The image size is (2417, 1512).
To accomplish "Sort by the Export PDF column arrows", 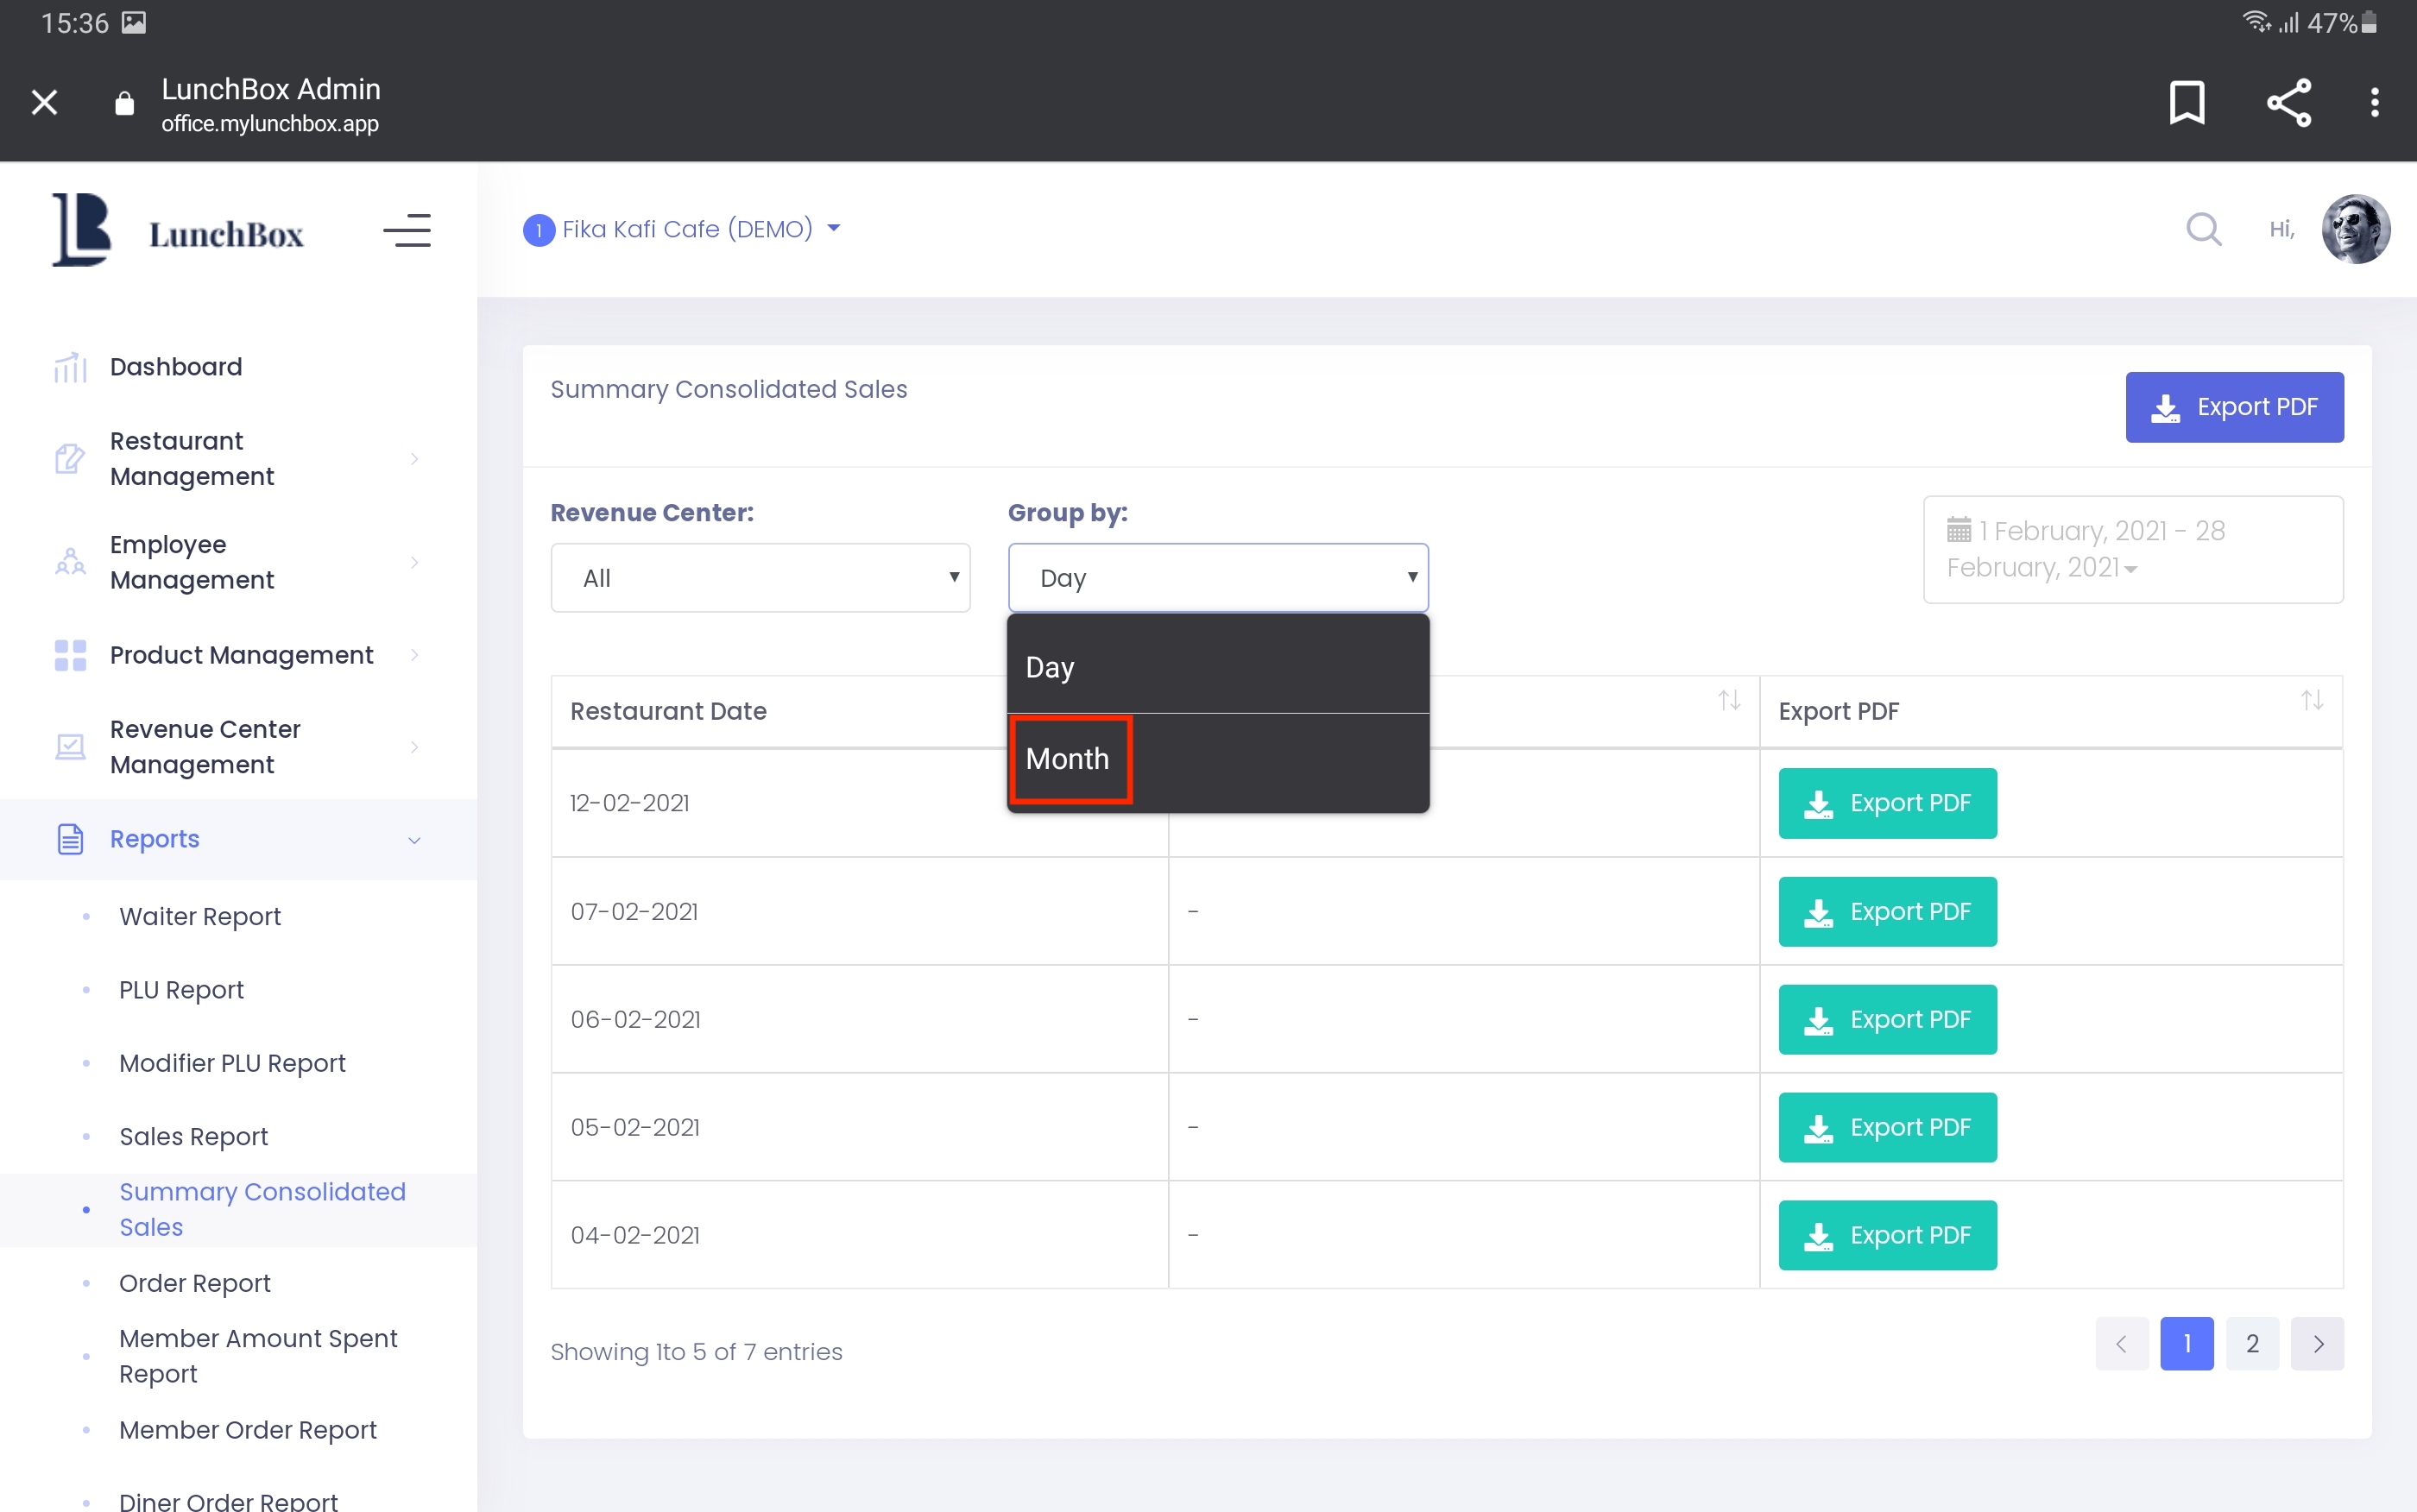I will (x=2311, y=701).
